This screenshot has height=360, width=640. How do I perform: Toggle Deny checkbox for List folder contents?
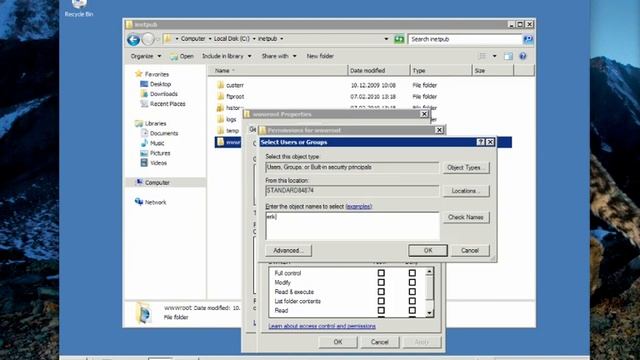(412, 301)
